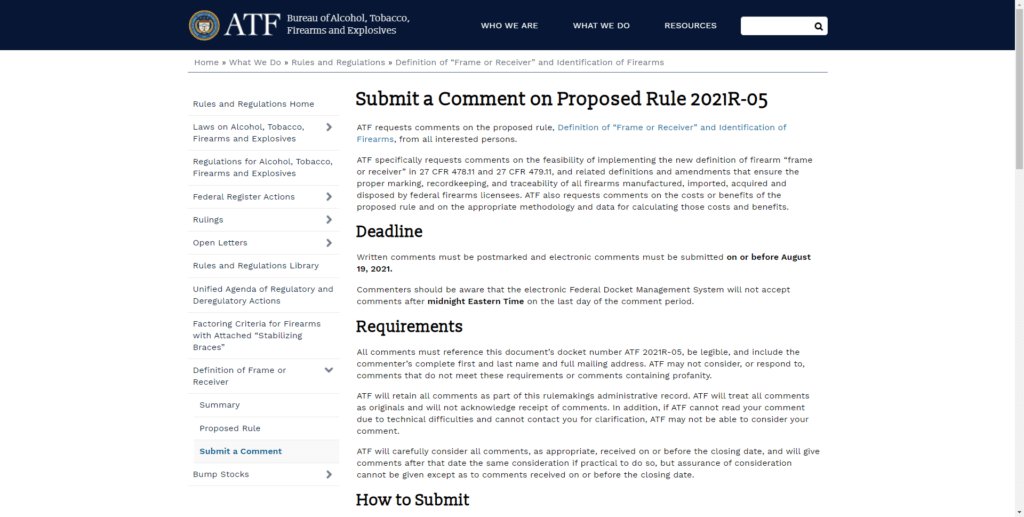This screenshot has width=1024, height=517.
Task: Click the scrollbar up arrow
Action: pyautogui.click(x=1019, y=4)
